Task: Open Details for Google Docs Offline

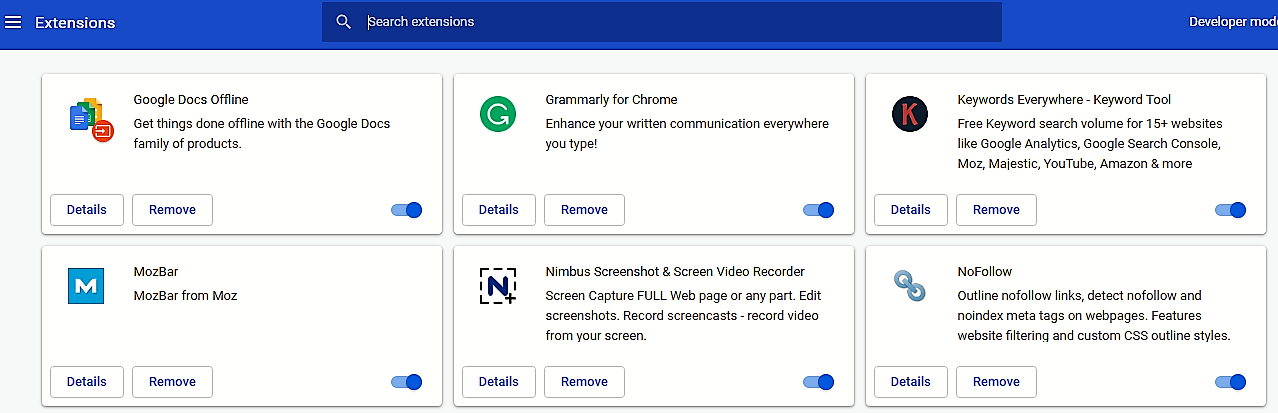Action: (87, 210)
